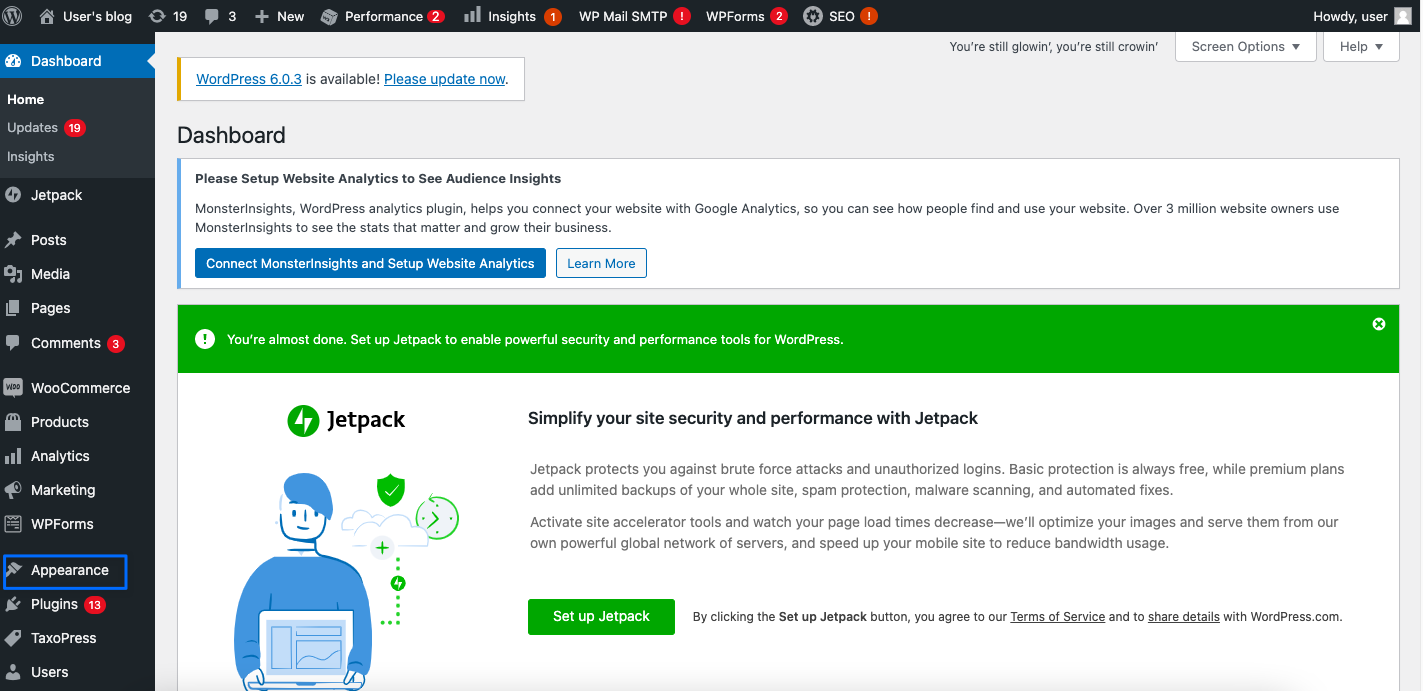
Task: Open the Insights menu in the admin bar
Action: pyautogui.click(x=513, y=16)
